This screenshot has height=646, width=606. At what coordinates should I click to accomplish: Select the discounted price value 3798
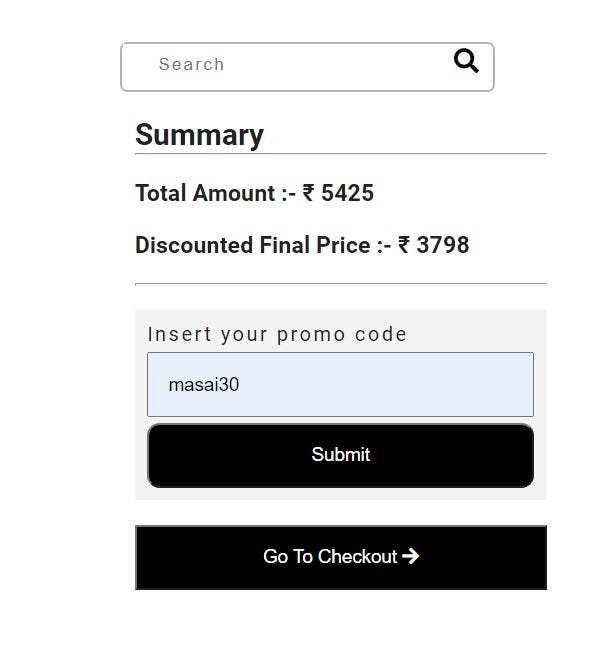coord(442,245)
